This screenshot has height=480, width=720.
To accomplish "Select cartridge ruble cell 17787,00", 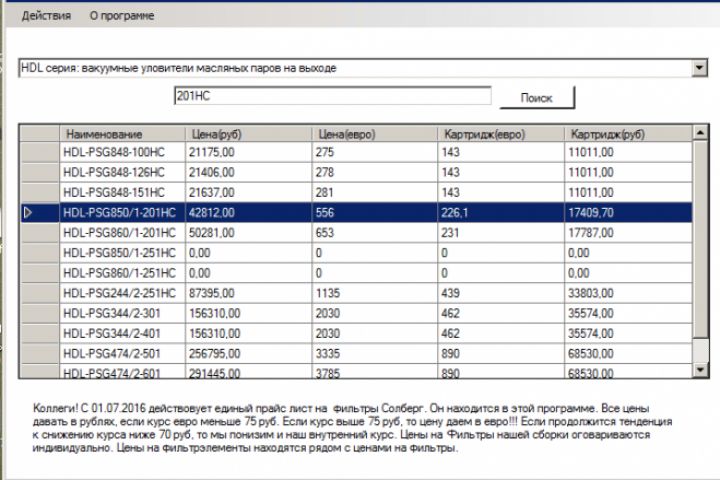I will 628,232.
